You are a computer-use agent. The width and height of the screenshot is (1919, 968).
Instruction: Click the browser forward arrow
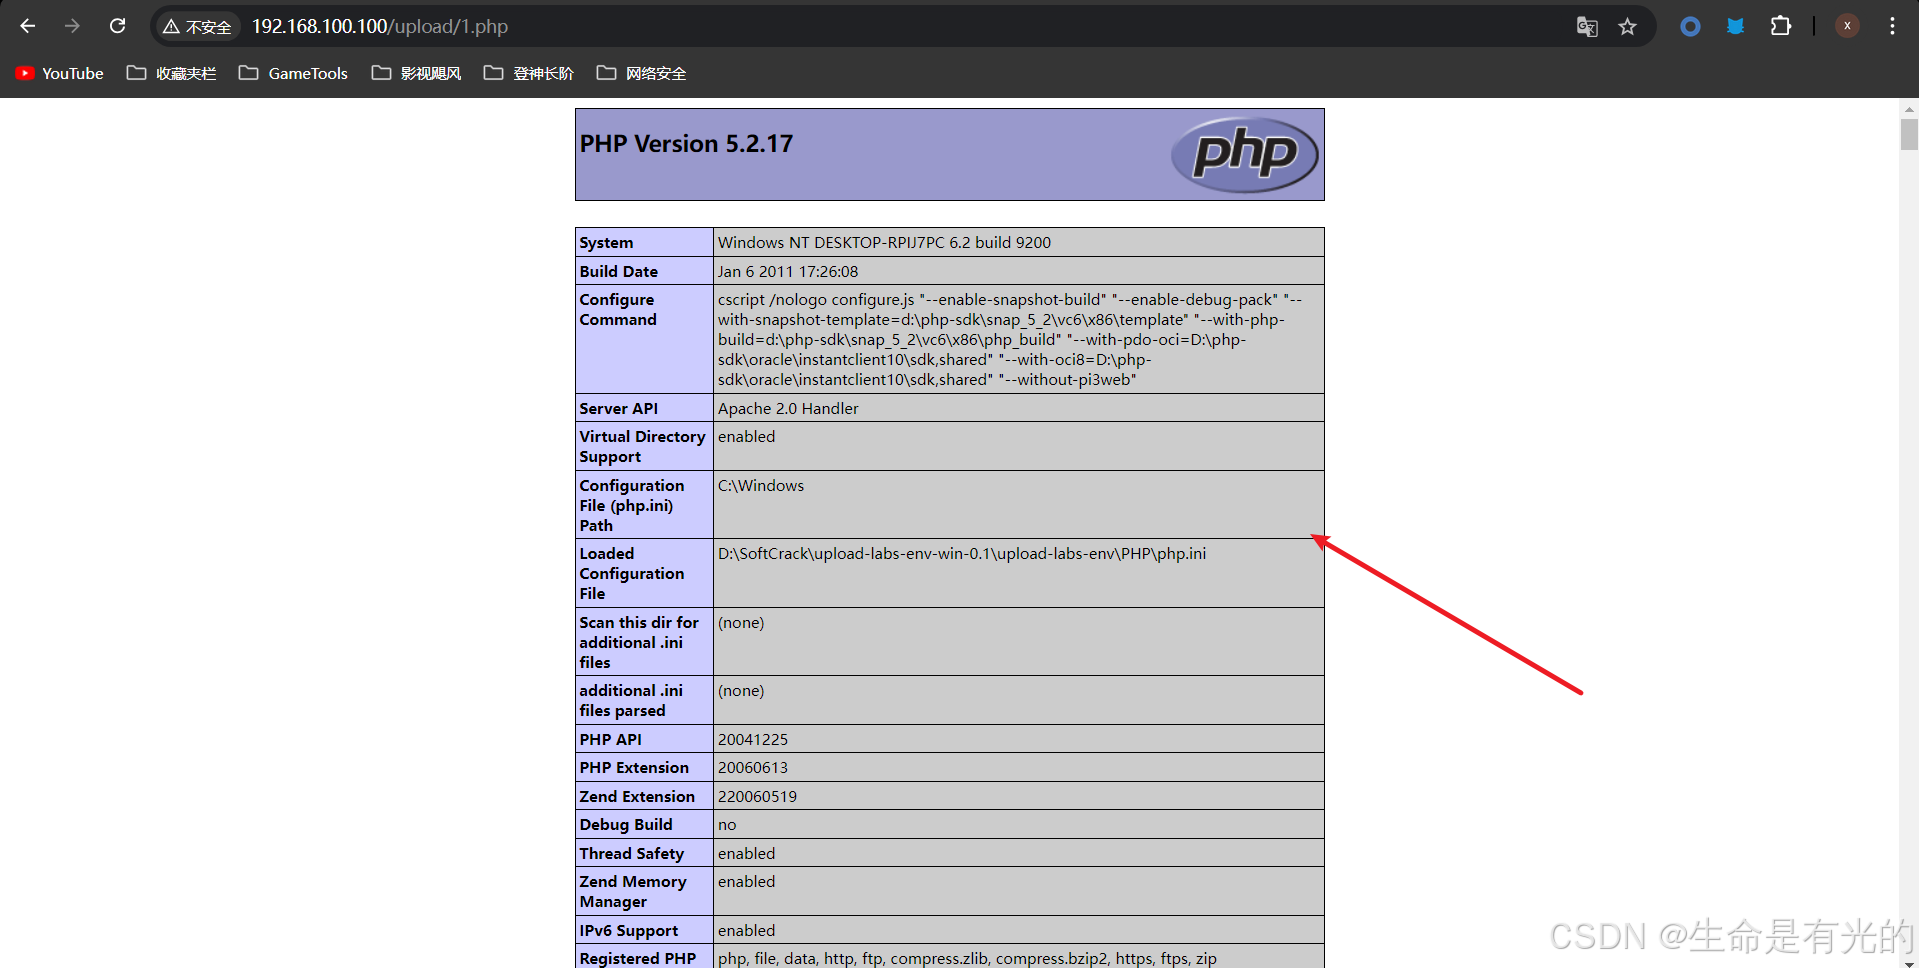click(x=72, y=26)
